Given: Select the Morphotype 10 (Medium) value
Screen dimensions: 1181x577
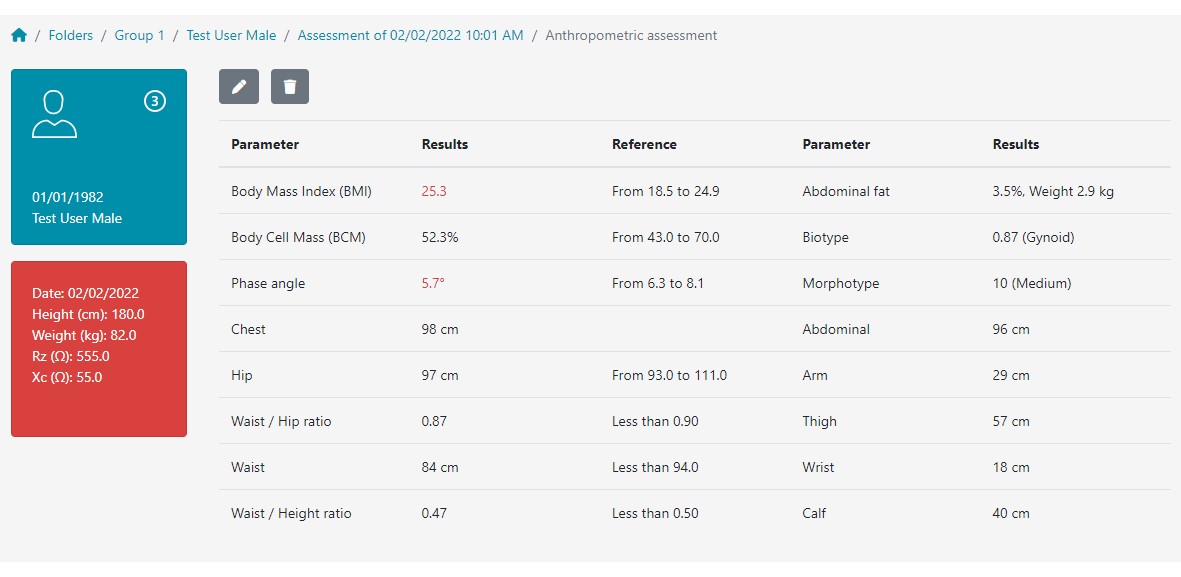Looking at the screenshot, I should click(1032, 284).
